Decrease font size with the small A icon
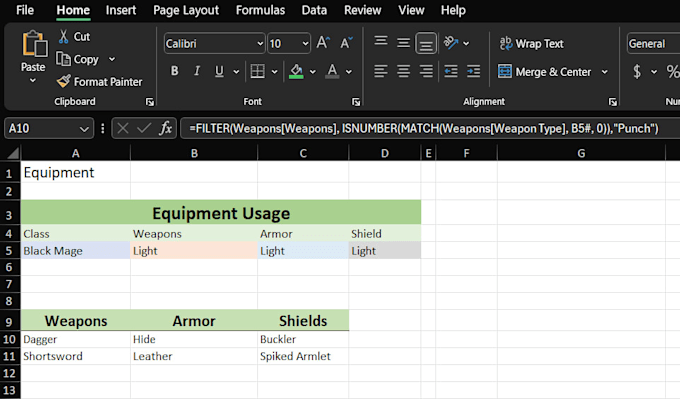 [x=346, y=43]
